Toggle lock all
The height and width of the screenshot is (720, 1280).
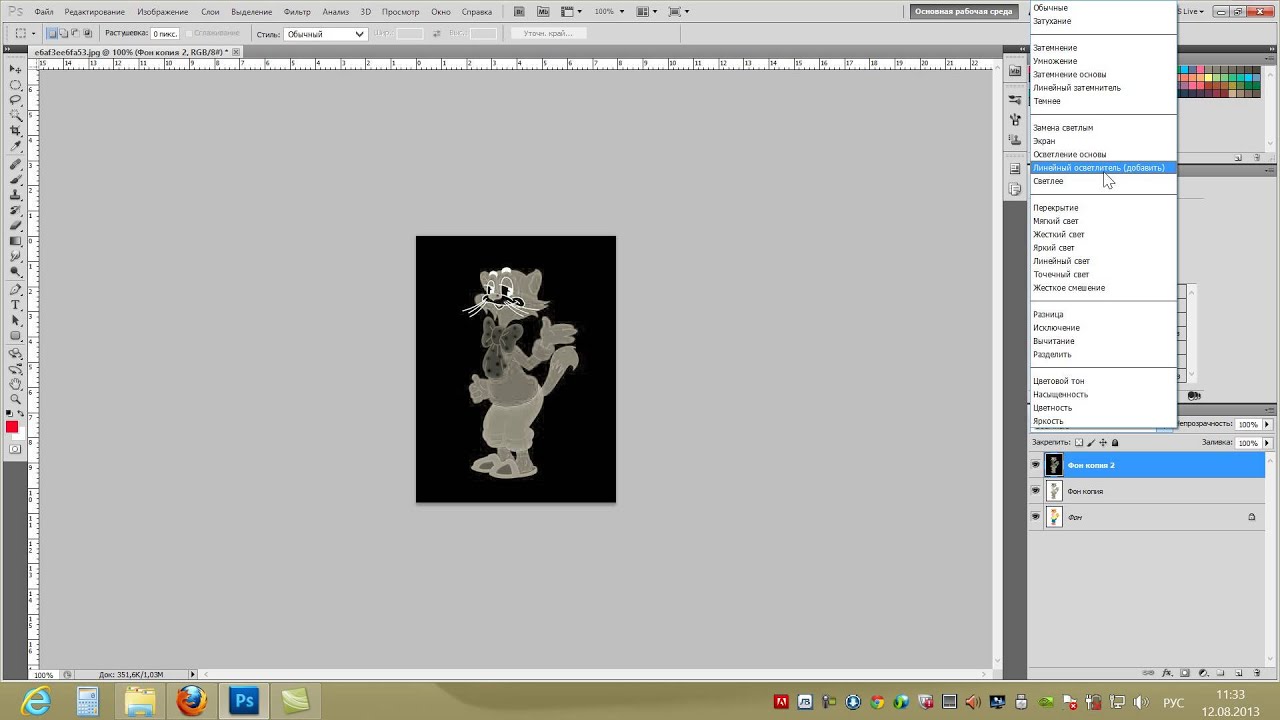tap(1115, 443)
